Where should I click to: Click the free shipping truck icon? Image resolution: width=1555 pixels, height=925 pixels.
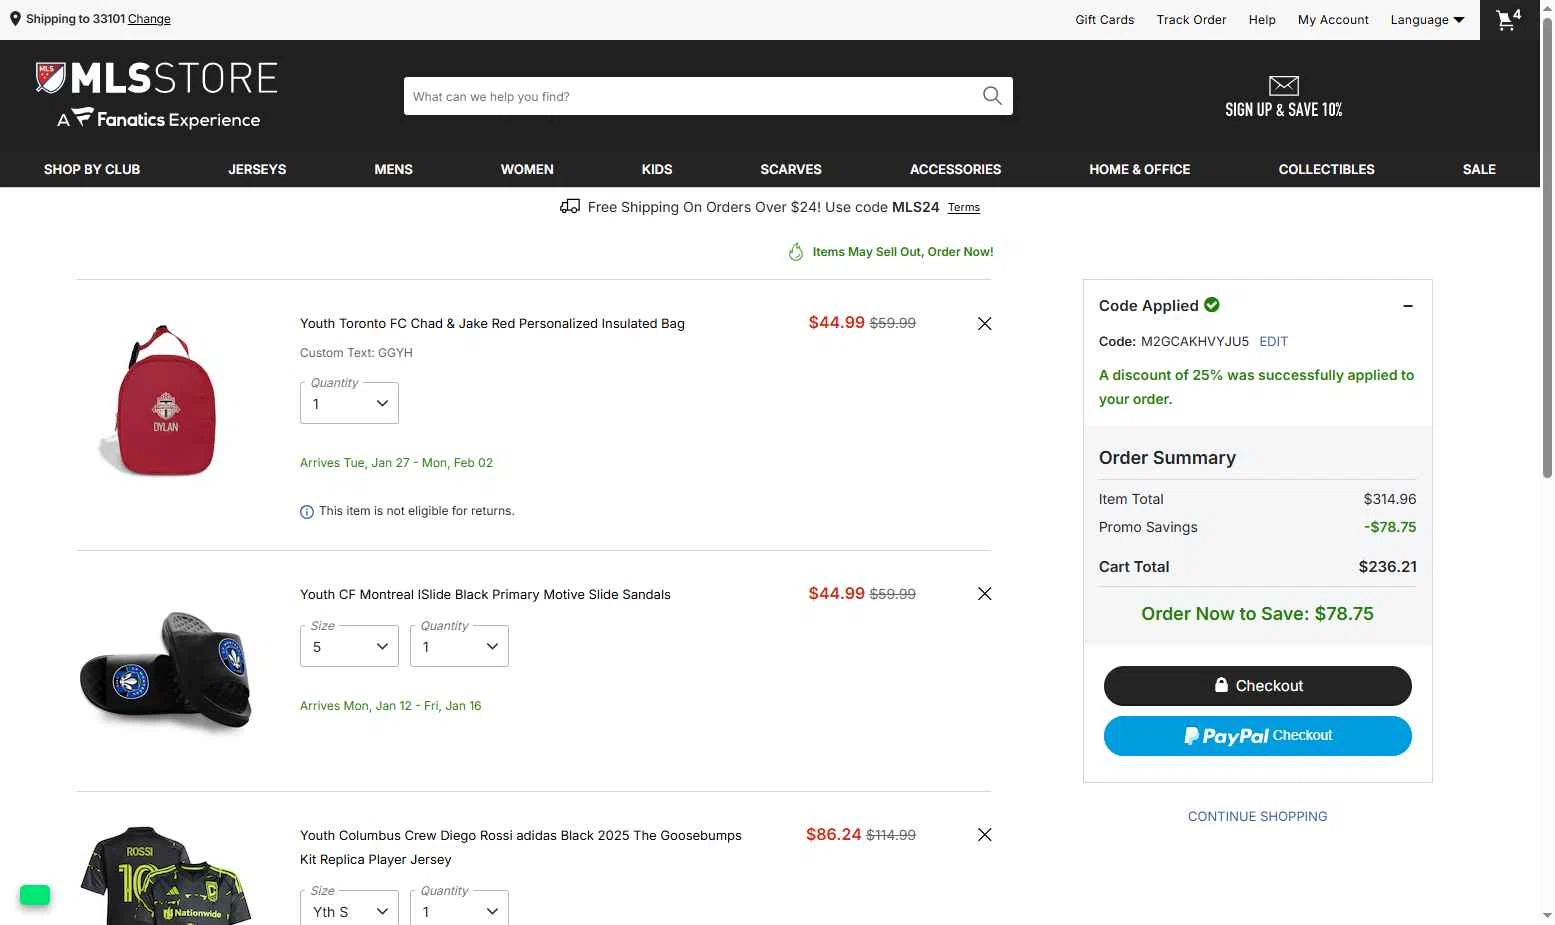tap(570, 206)
